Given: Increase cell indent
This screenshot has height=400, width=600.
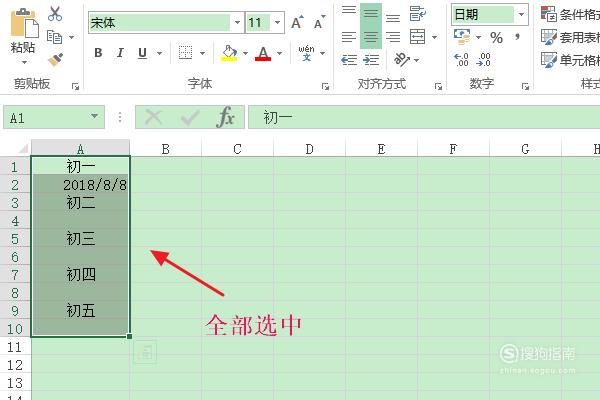Looking at the screenshot, I should coord(371,60).
